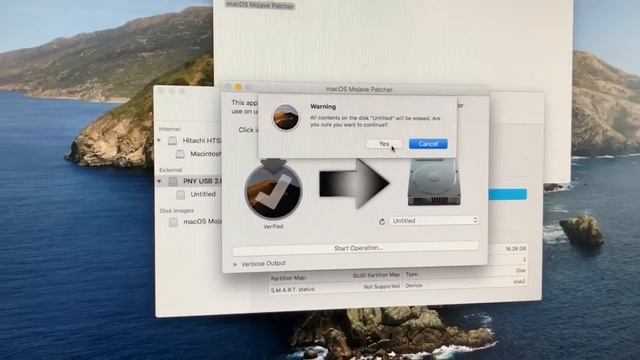Collapse PNY USB disk in Disk Utility
The width and height of the screenshot is (640, 360).
159,181
